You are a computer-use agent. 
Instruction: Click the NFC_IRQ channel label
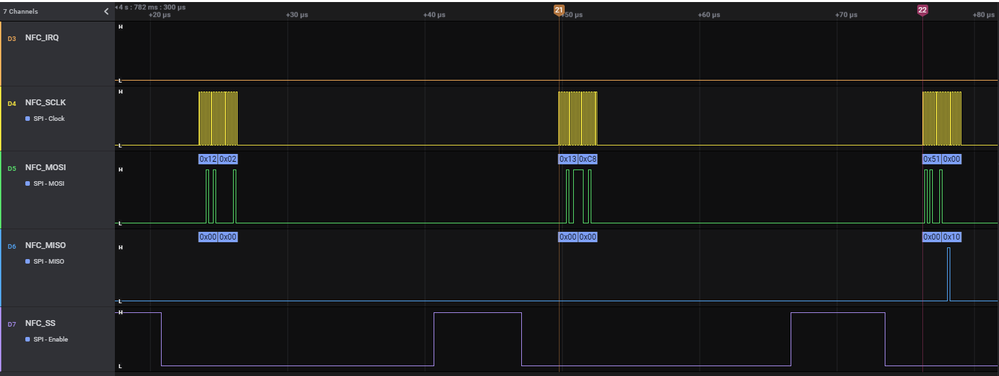point(42,38)
